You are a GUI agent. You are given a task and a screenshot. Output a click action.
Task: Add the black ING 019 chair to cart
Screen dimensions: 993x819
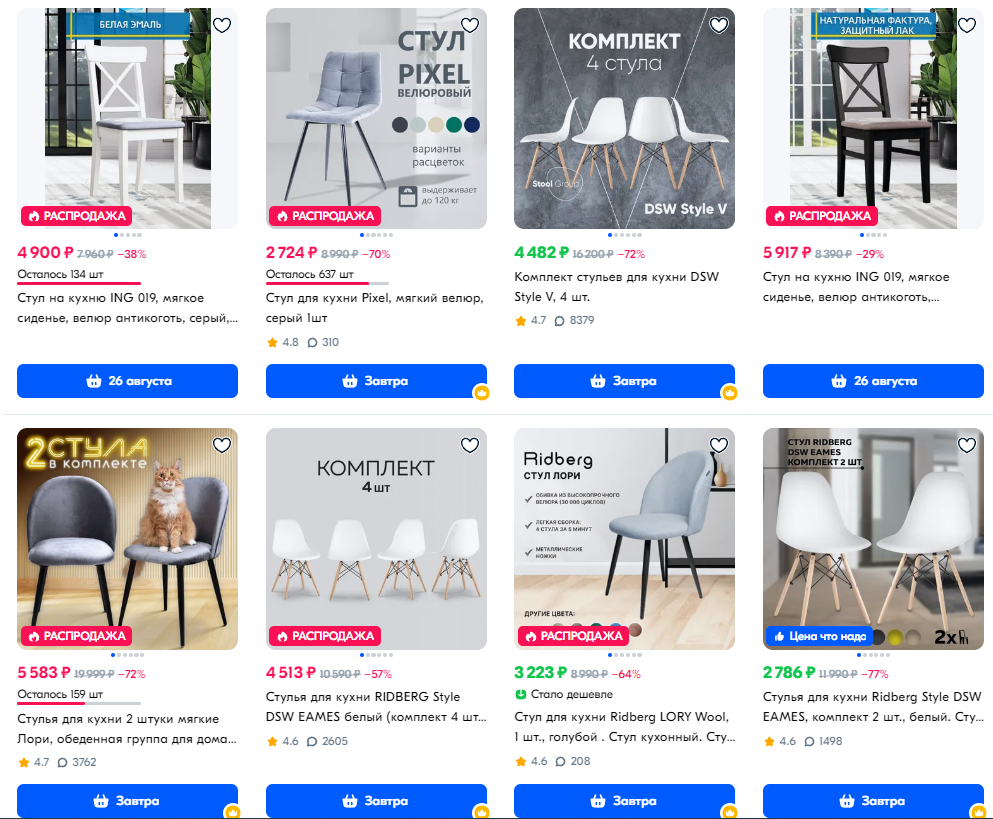click(873, 381)
